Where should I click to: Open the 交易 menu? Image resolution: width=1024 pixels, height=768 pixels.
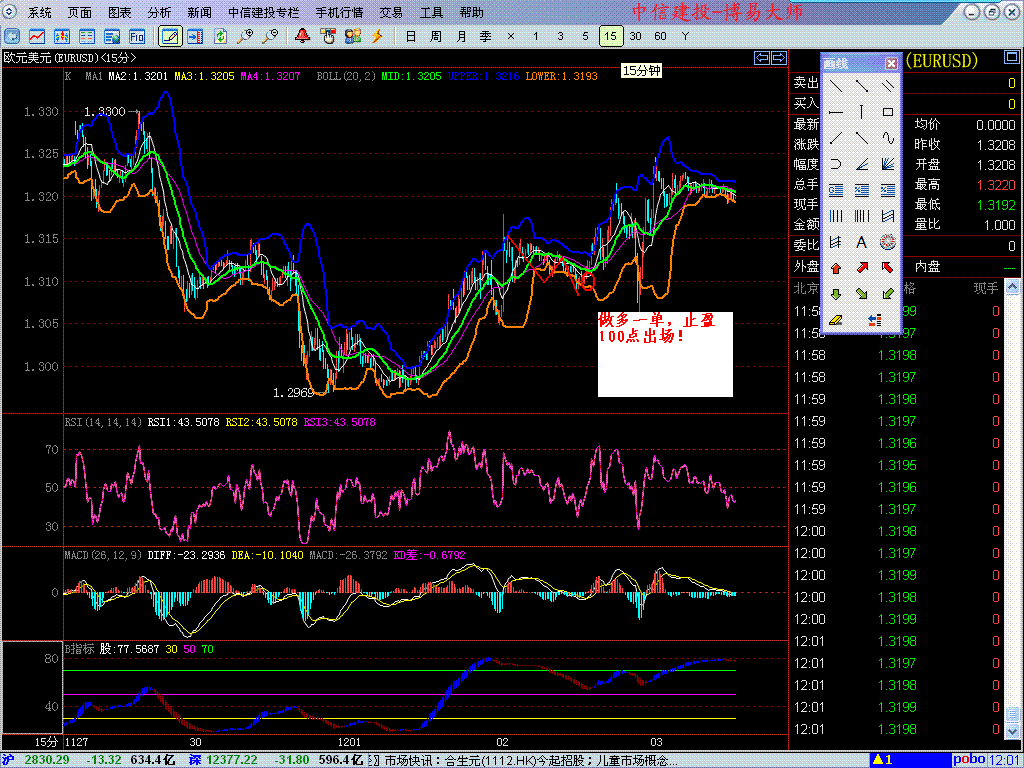391,12
